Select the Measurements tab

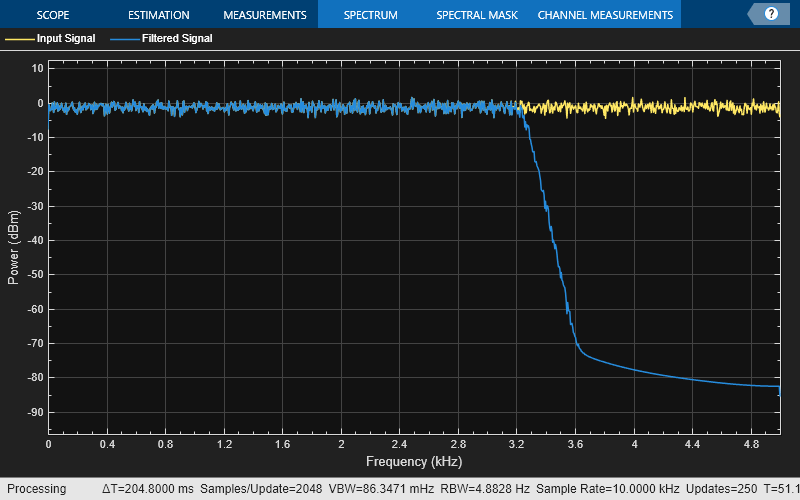(264, 15)
